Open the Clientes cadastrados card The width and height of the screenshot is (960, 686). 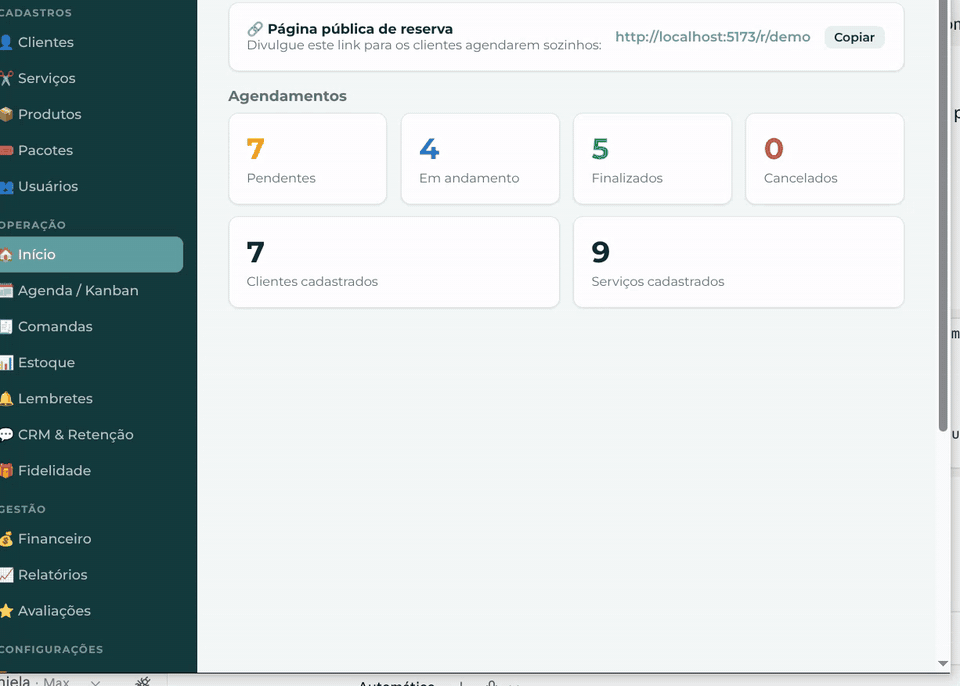coord(394,262)
